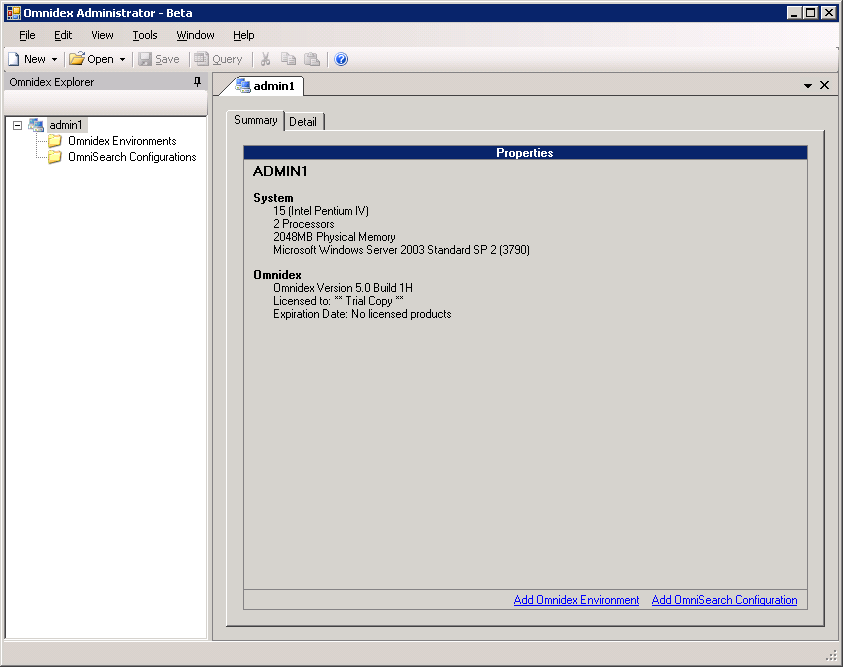Click the Open folder toolbar button
843x667 pixels.
91,59
